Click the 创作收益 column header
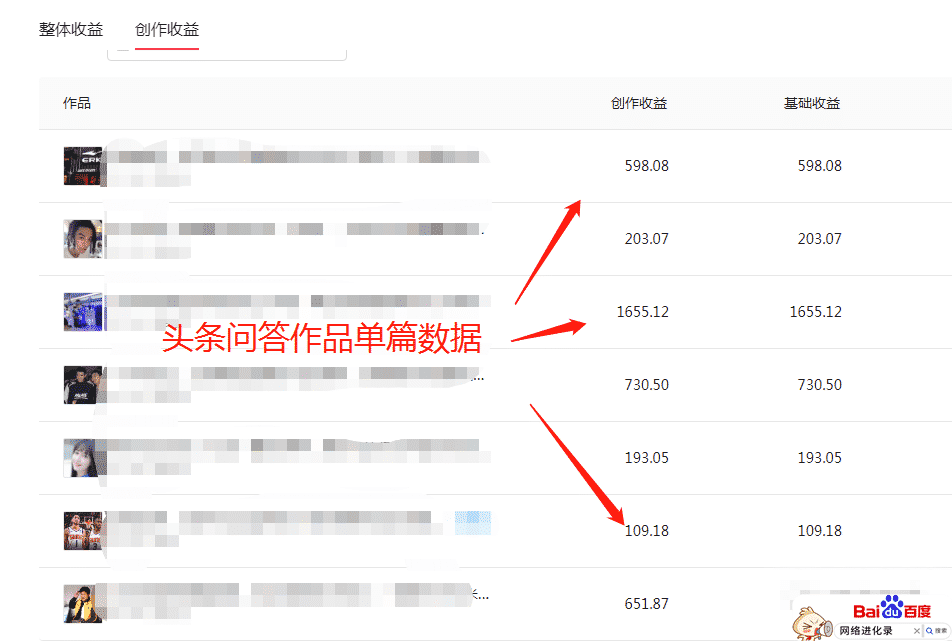Viewport: 952px width, 641px height. [x=639, y=103]
